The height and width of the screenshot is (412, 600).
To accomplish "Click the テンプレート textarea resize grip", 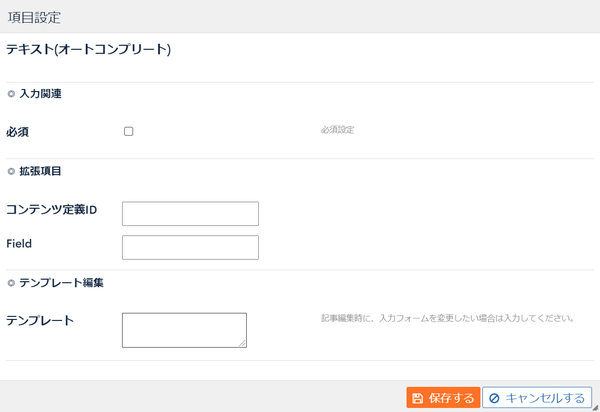I will tap(243, 344).
